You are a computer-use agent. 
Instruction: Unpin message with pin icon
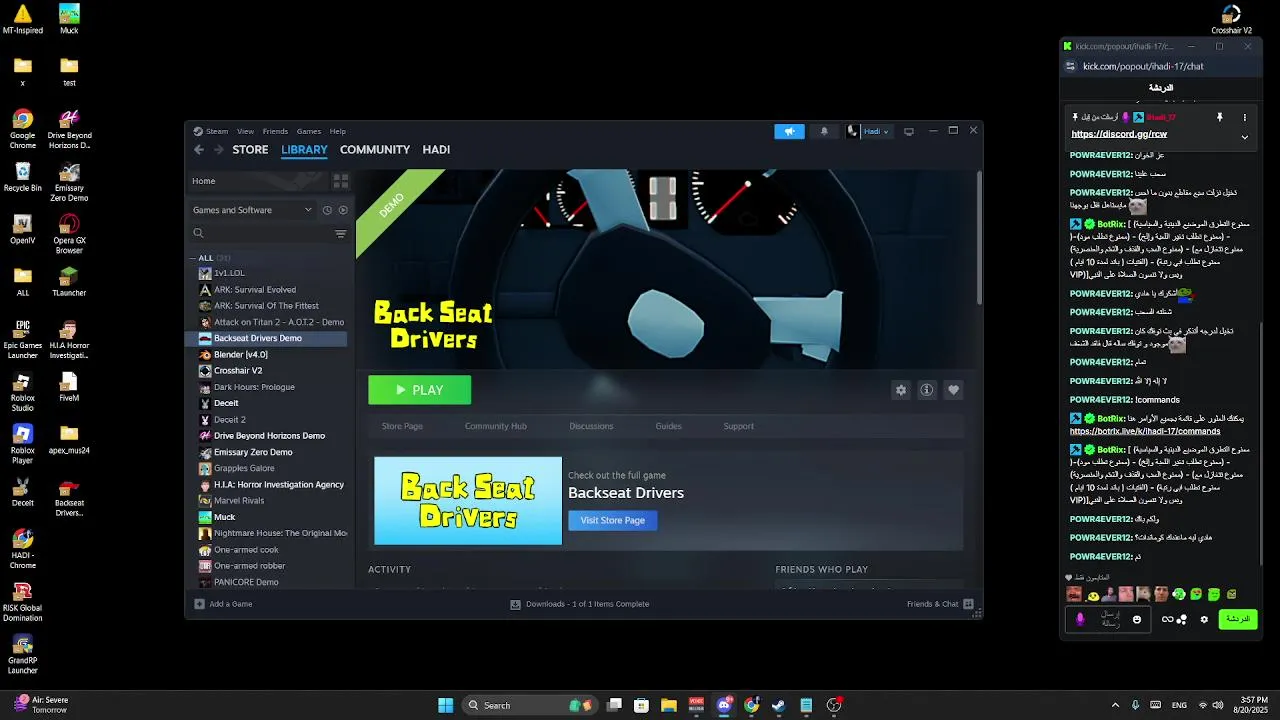[1219, 117]
